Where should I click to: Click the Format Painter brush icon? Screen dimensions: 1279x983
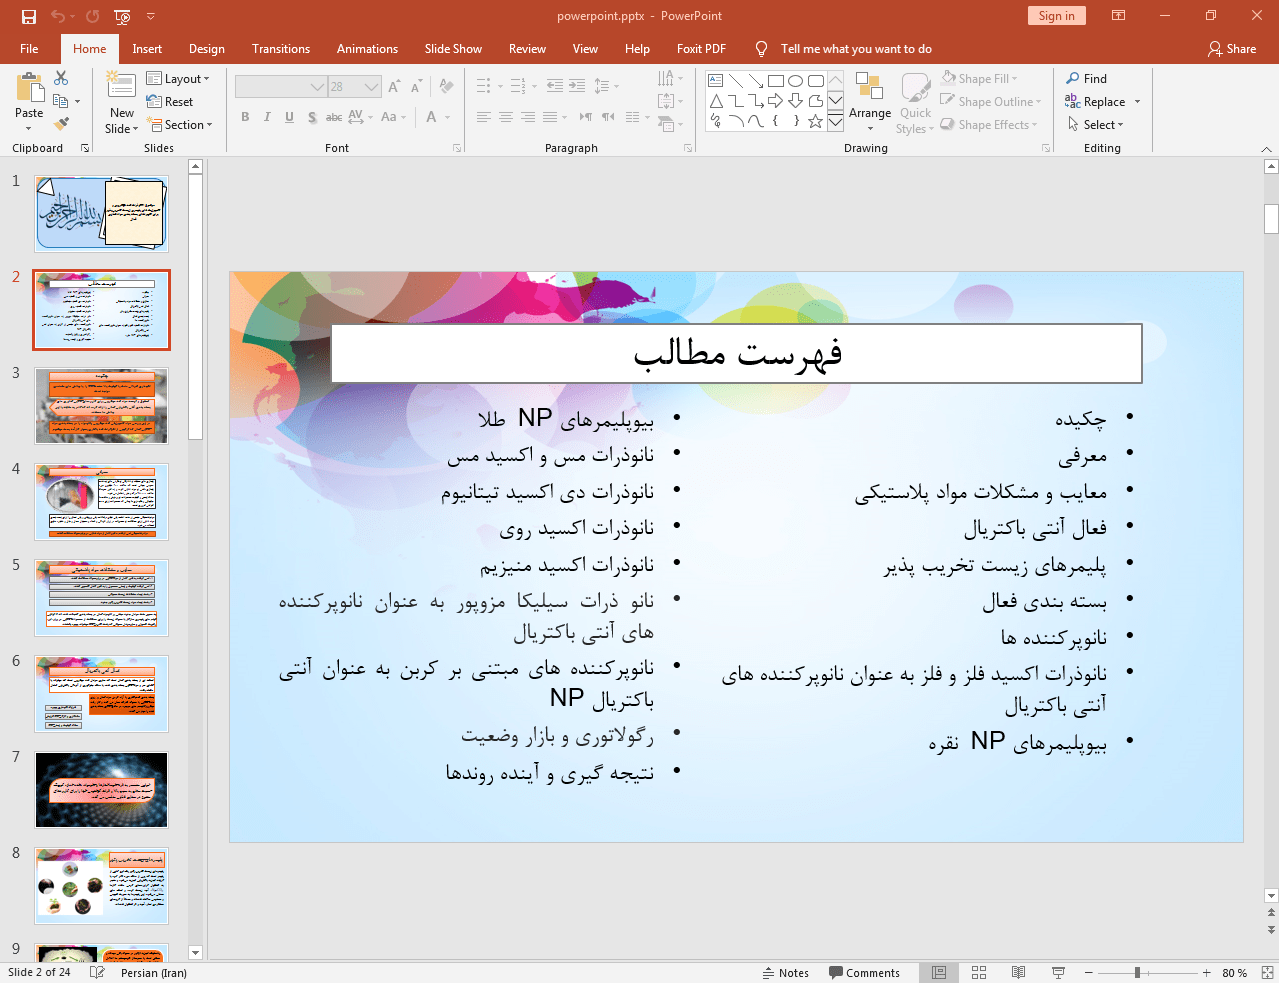click(61, 124)
